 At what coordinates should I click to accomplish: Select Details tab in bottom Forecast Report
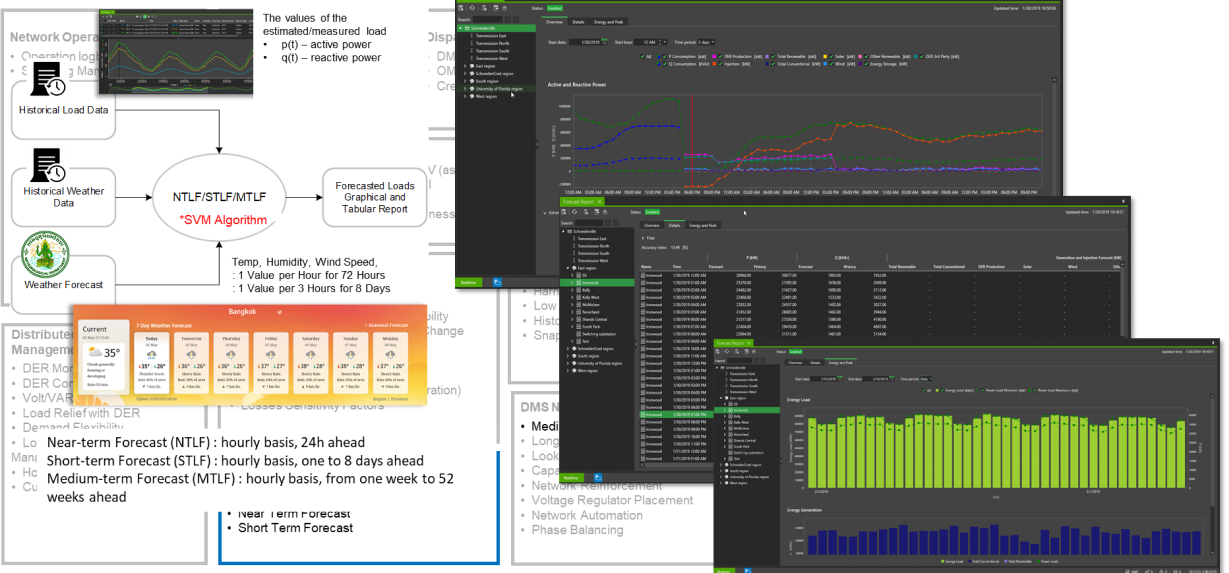point(815,362)
